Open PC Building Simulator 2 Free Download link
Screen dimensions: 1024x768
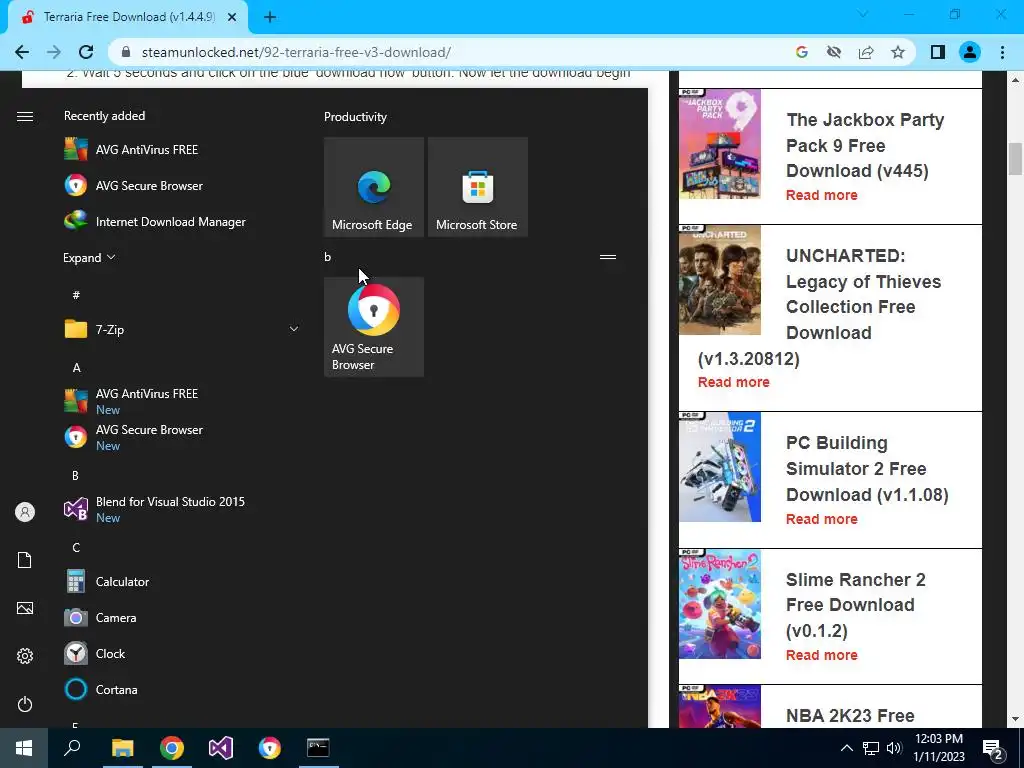867,468
